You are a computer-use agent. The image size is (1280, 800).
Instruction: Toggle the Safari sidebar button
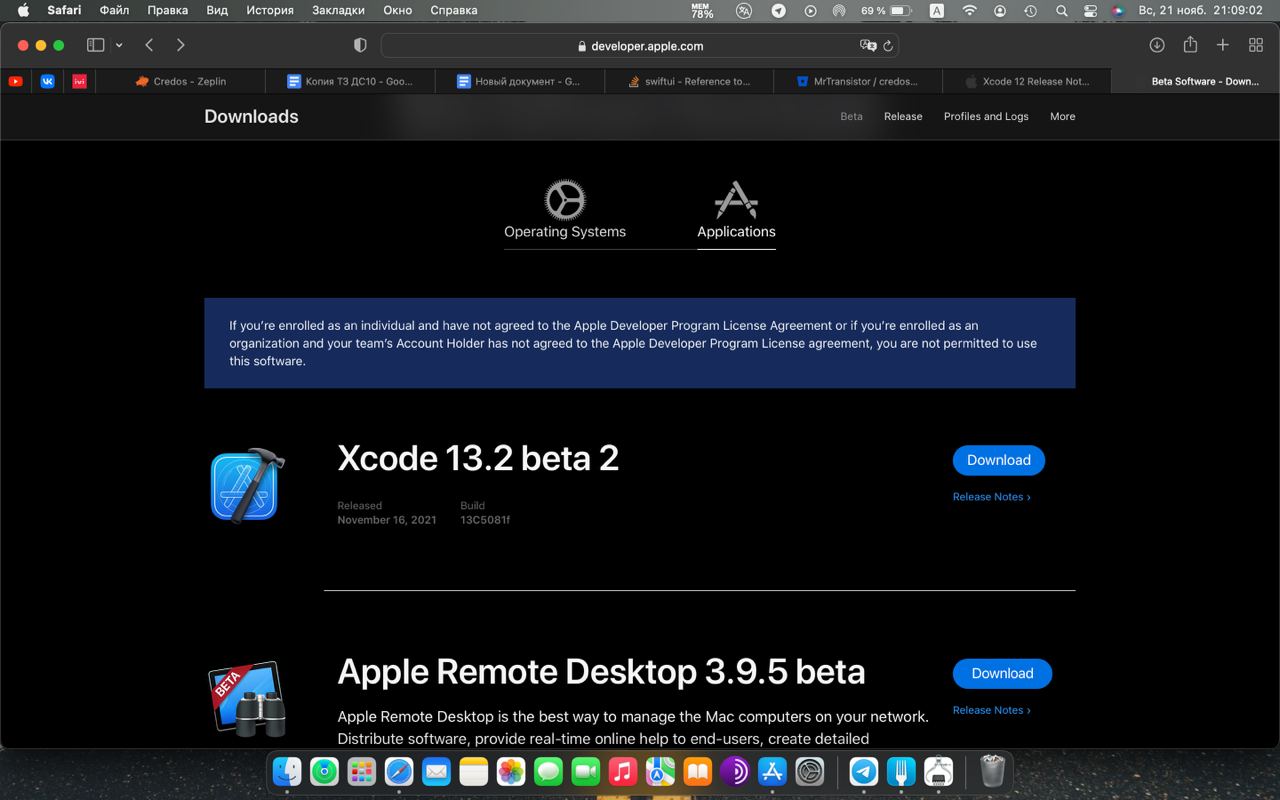click(x=96, y=45)
